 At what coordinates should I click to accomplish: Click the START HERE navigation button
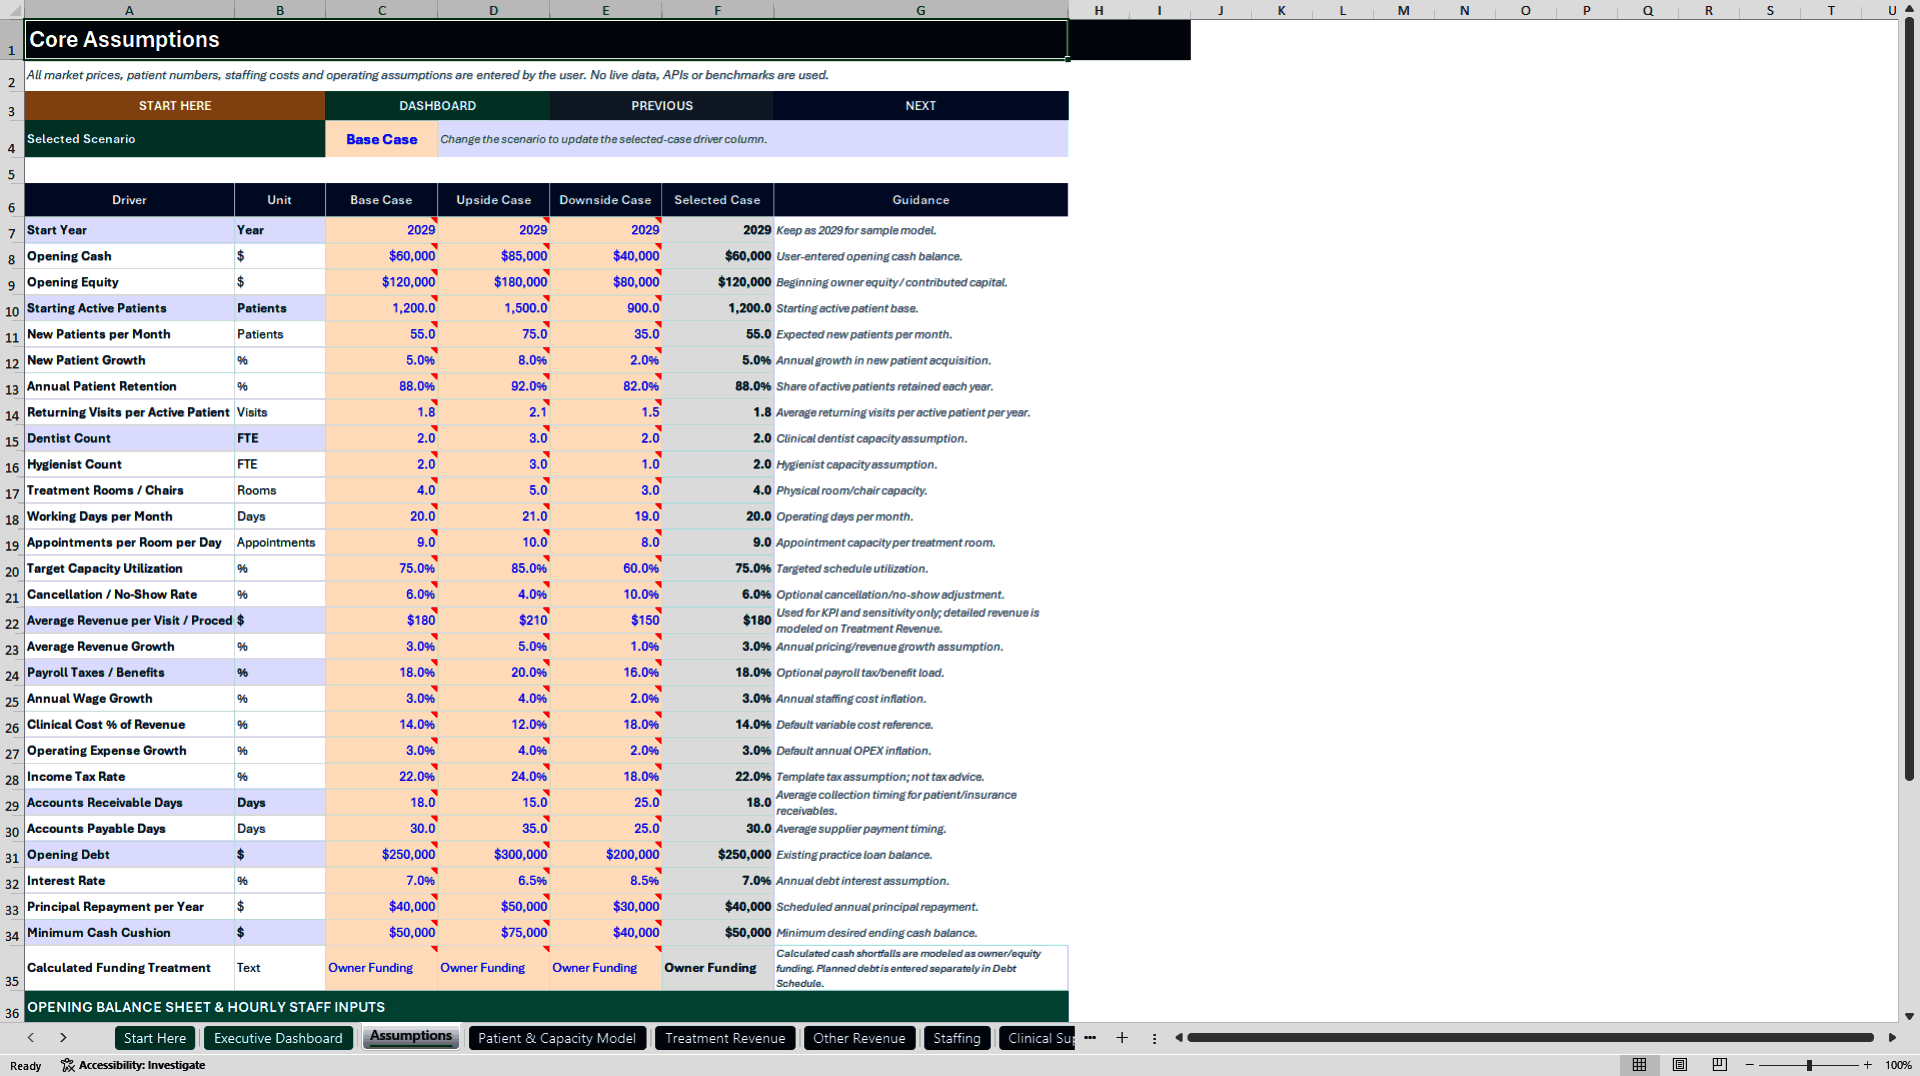pos(175,106)
